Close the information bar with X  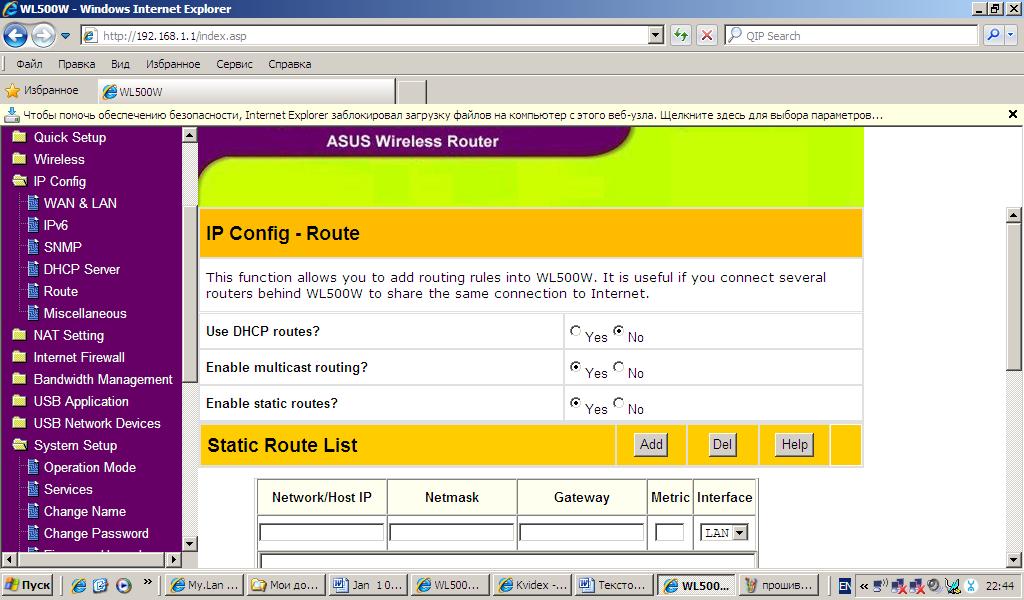click(1012, 114)
